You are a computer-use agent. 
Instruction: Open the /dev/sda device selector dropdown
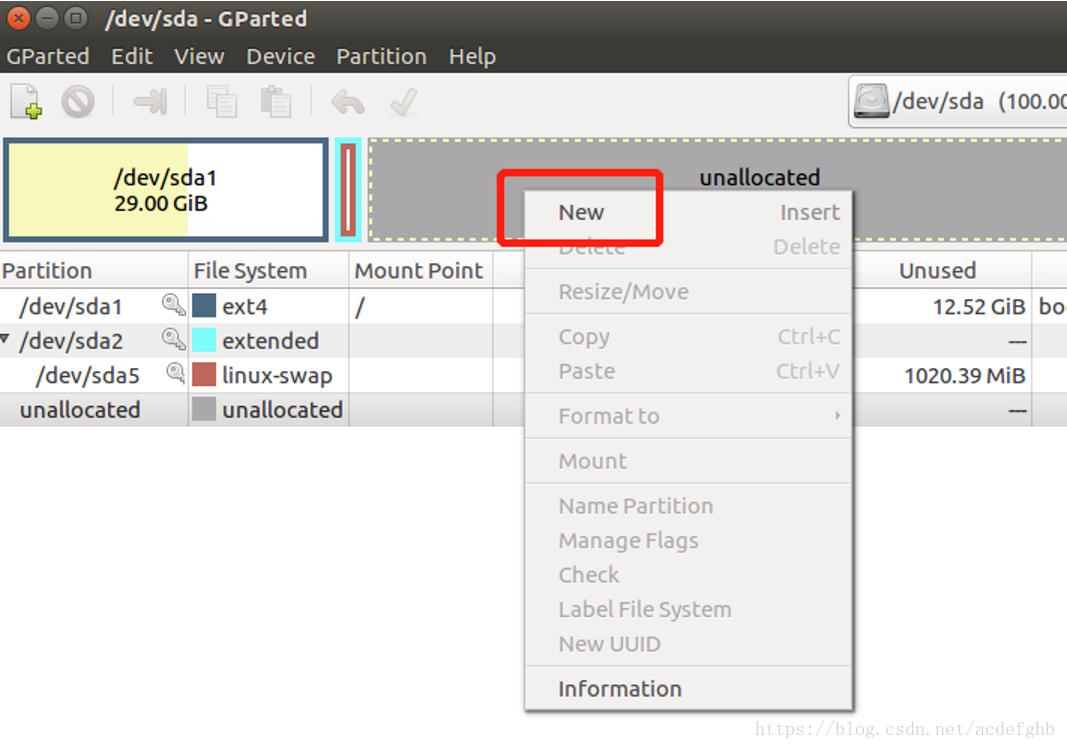(957, 101)
